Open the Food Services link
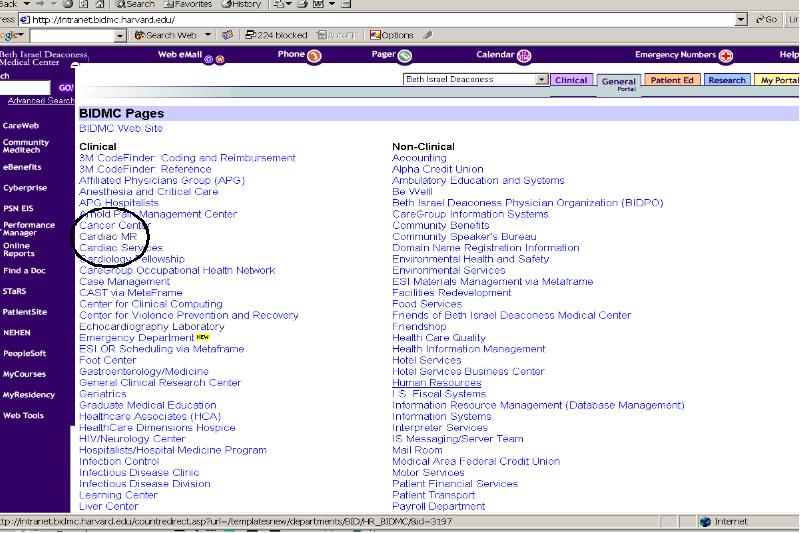The height and width of the screenshot is (533, 800). click(427, 304)
